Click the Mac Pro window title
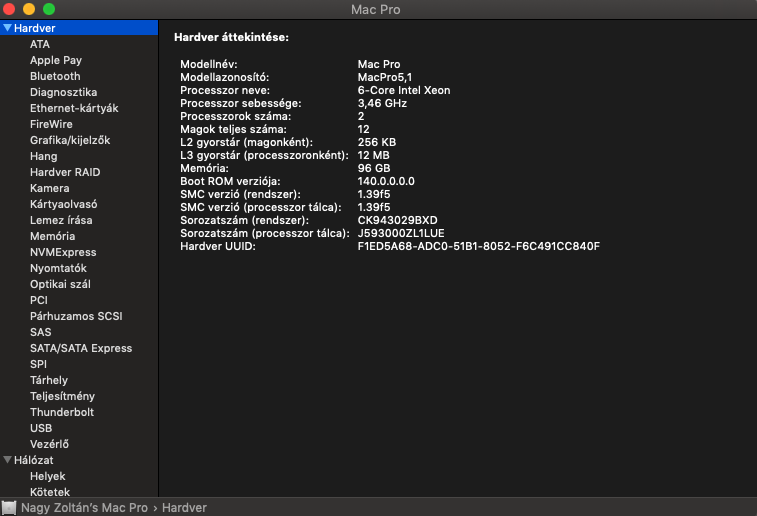The height and width of the screenshot is (516, 757). coord(375,10)
